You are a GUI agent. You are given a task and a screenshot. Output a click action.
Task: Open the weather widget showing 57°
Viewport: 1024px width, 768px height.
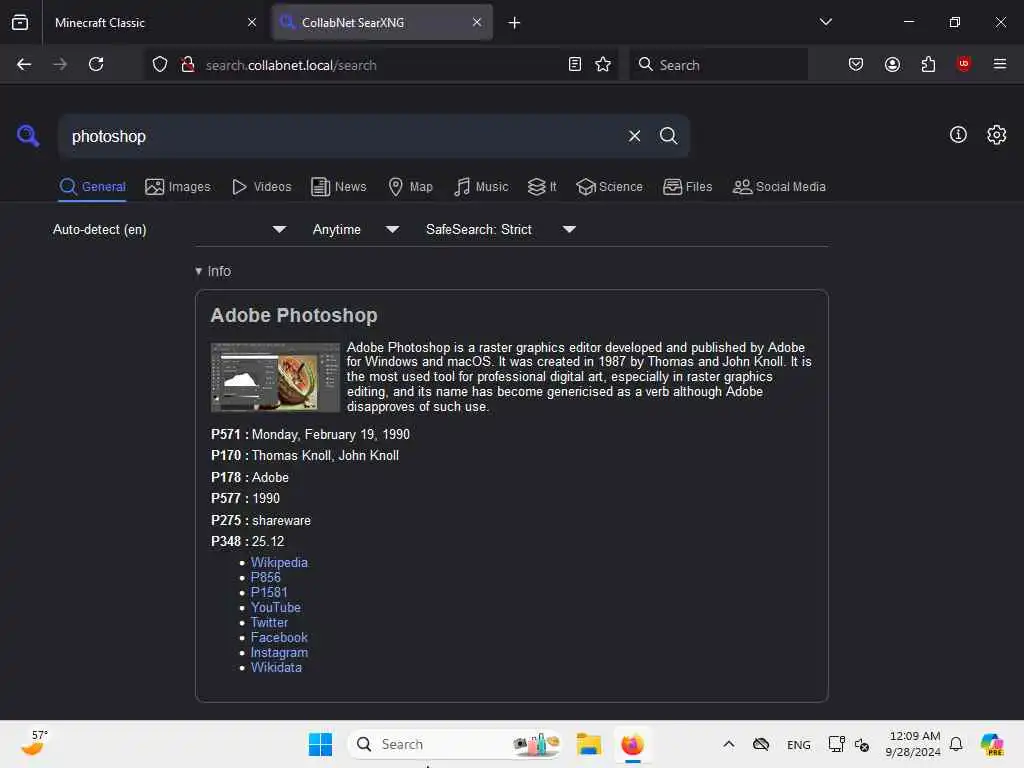(33, 743)
